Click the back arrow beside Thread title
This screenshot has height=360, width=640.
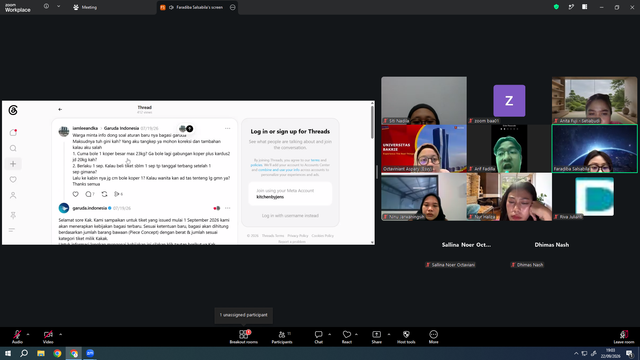coord(60,109)
